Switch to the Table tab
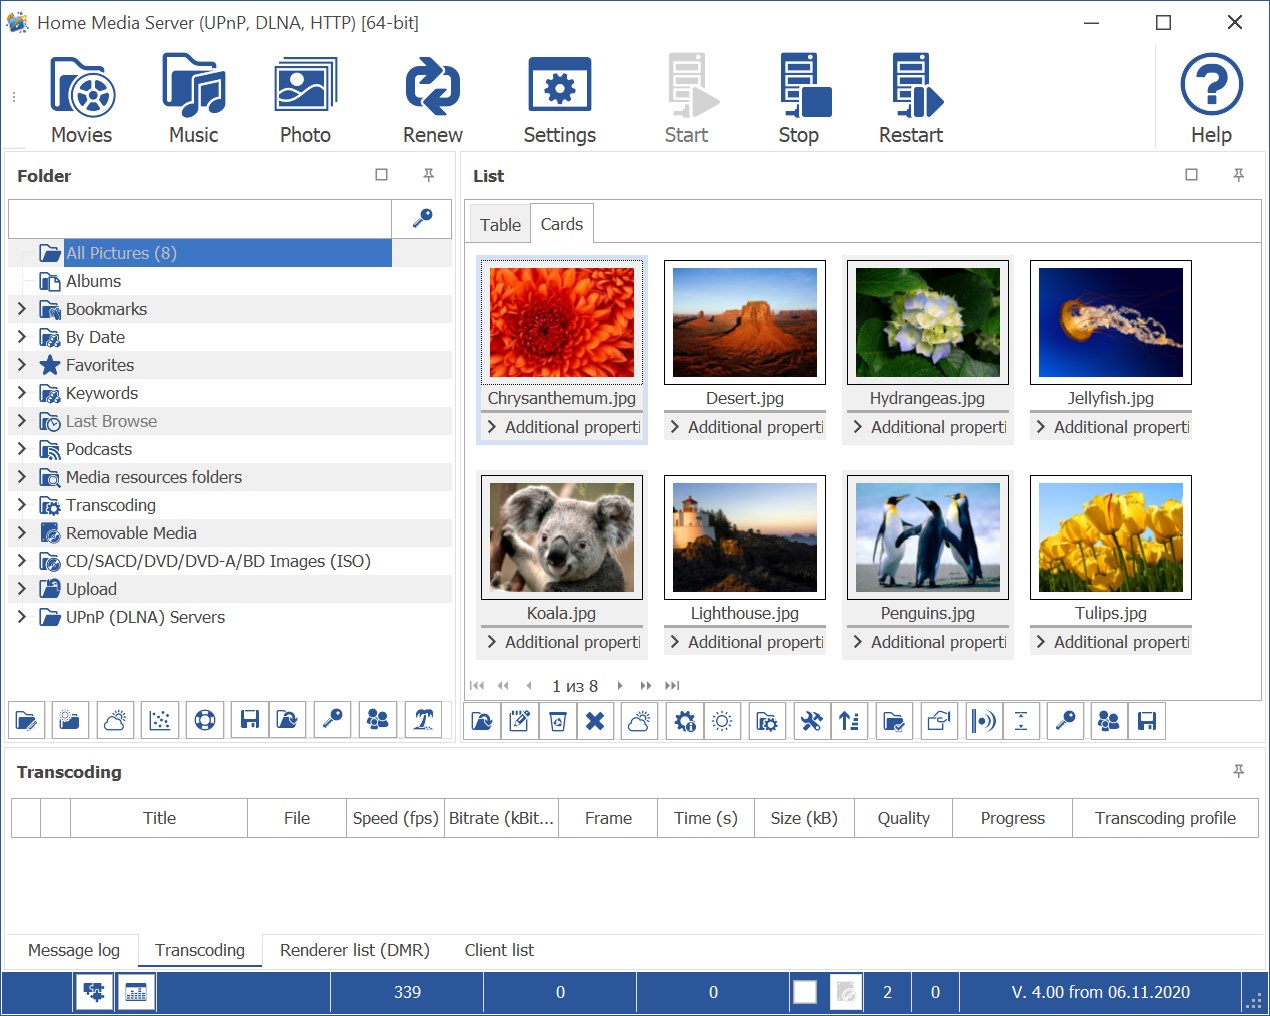The image size is (1270, 1016). [499, 223]
